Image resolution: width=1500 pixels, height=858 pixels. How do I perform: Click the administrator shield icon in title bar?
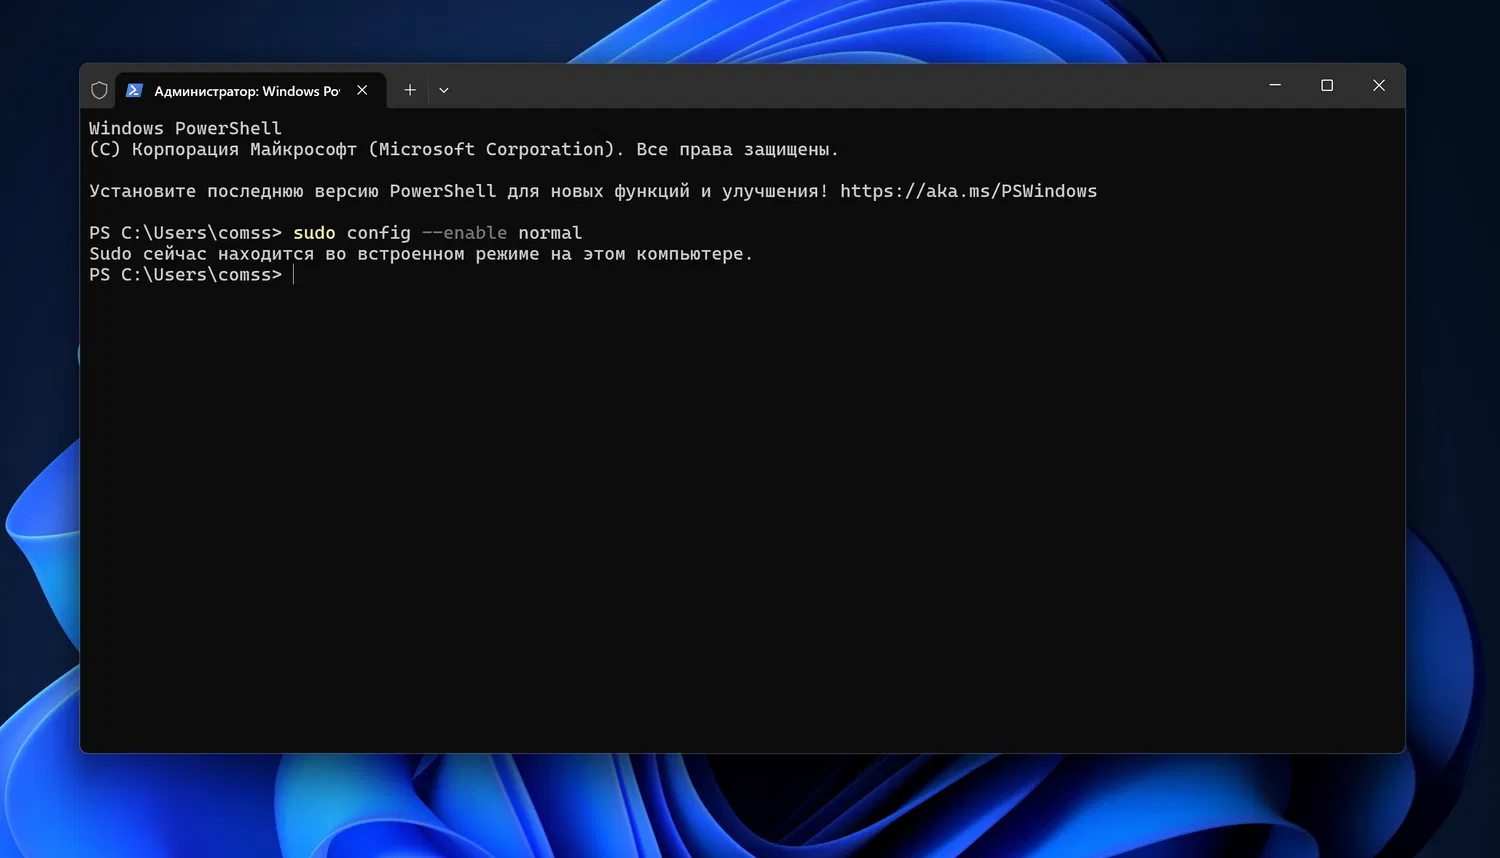click(x=99, y=90)
